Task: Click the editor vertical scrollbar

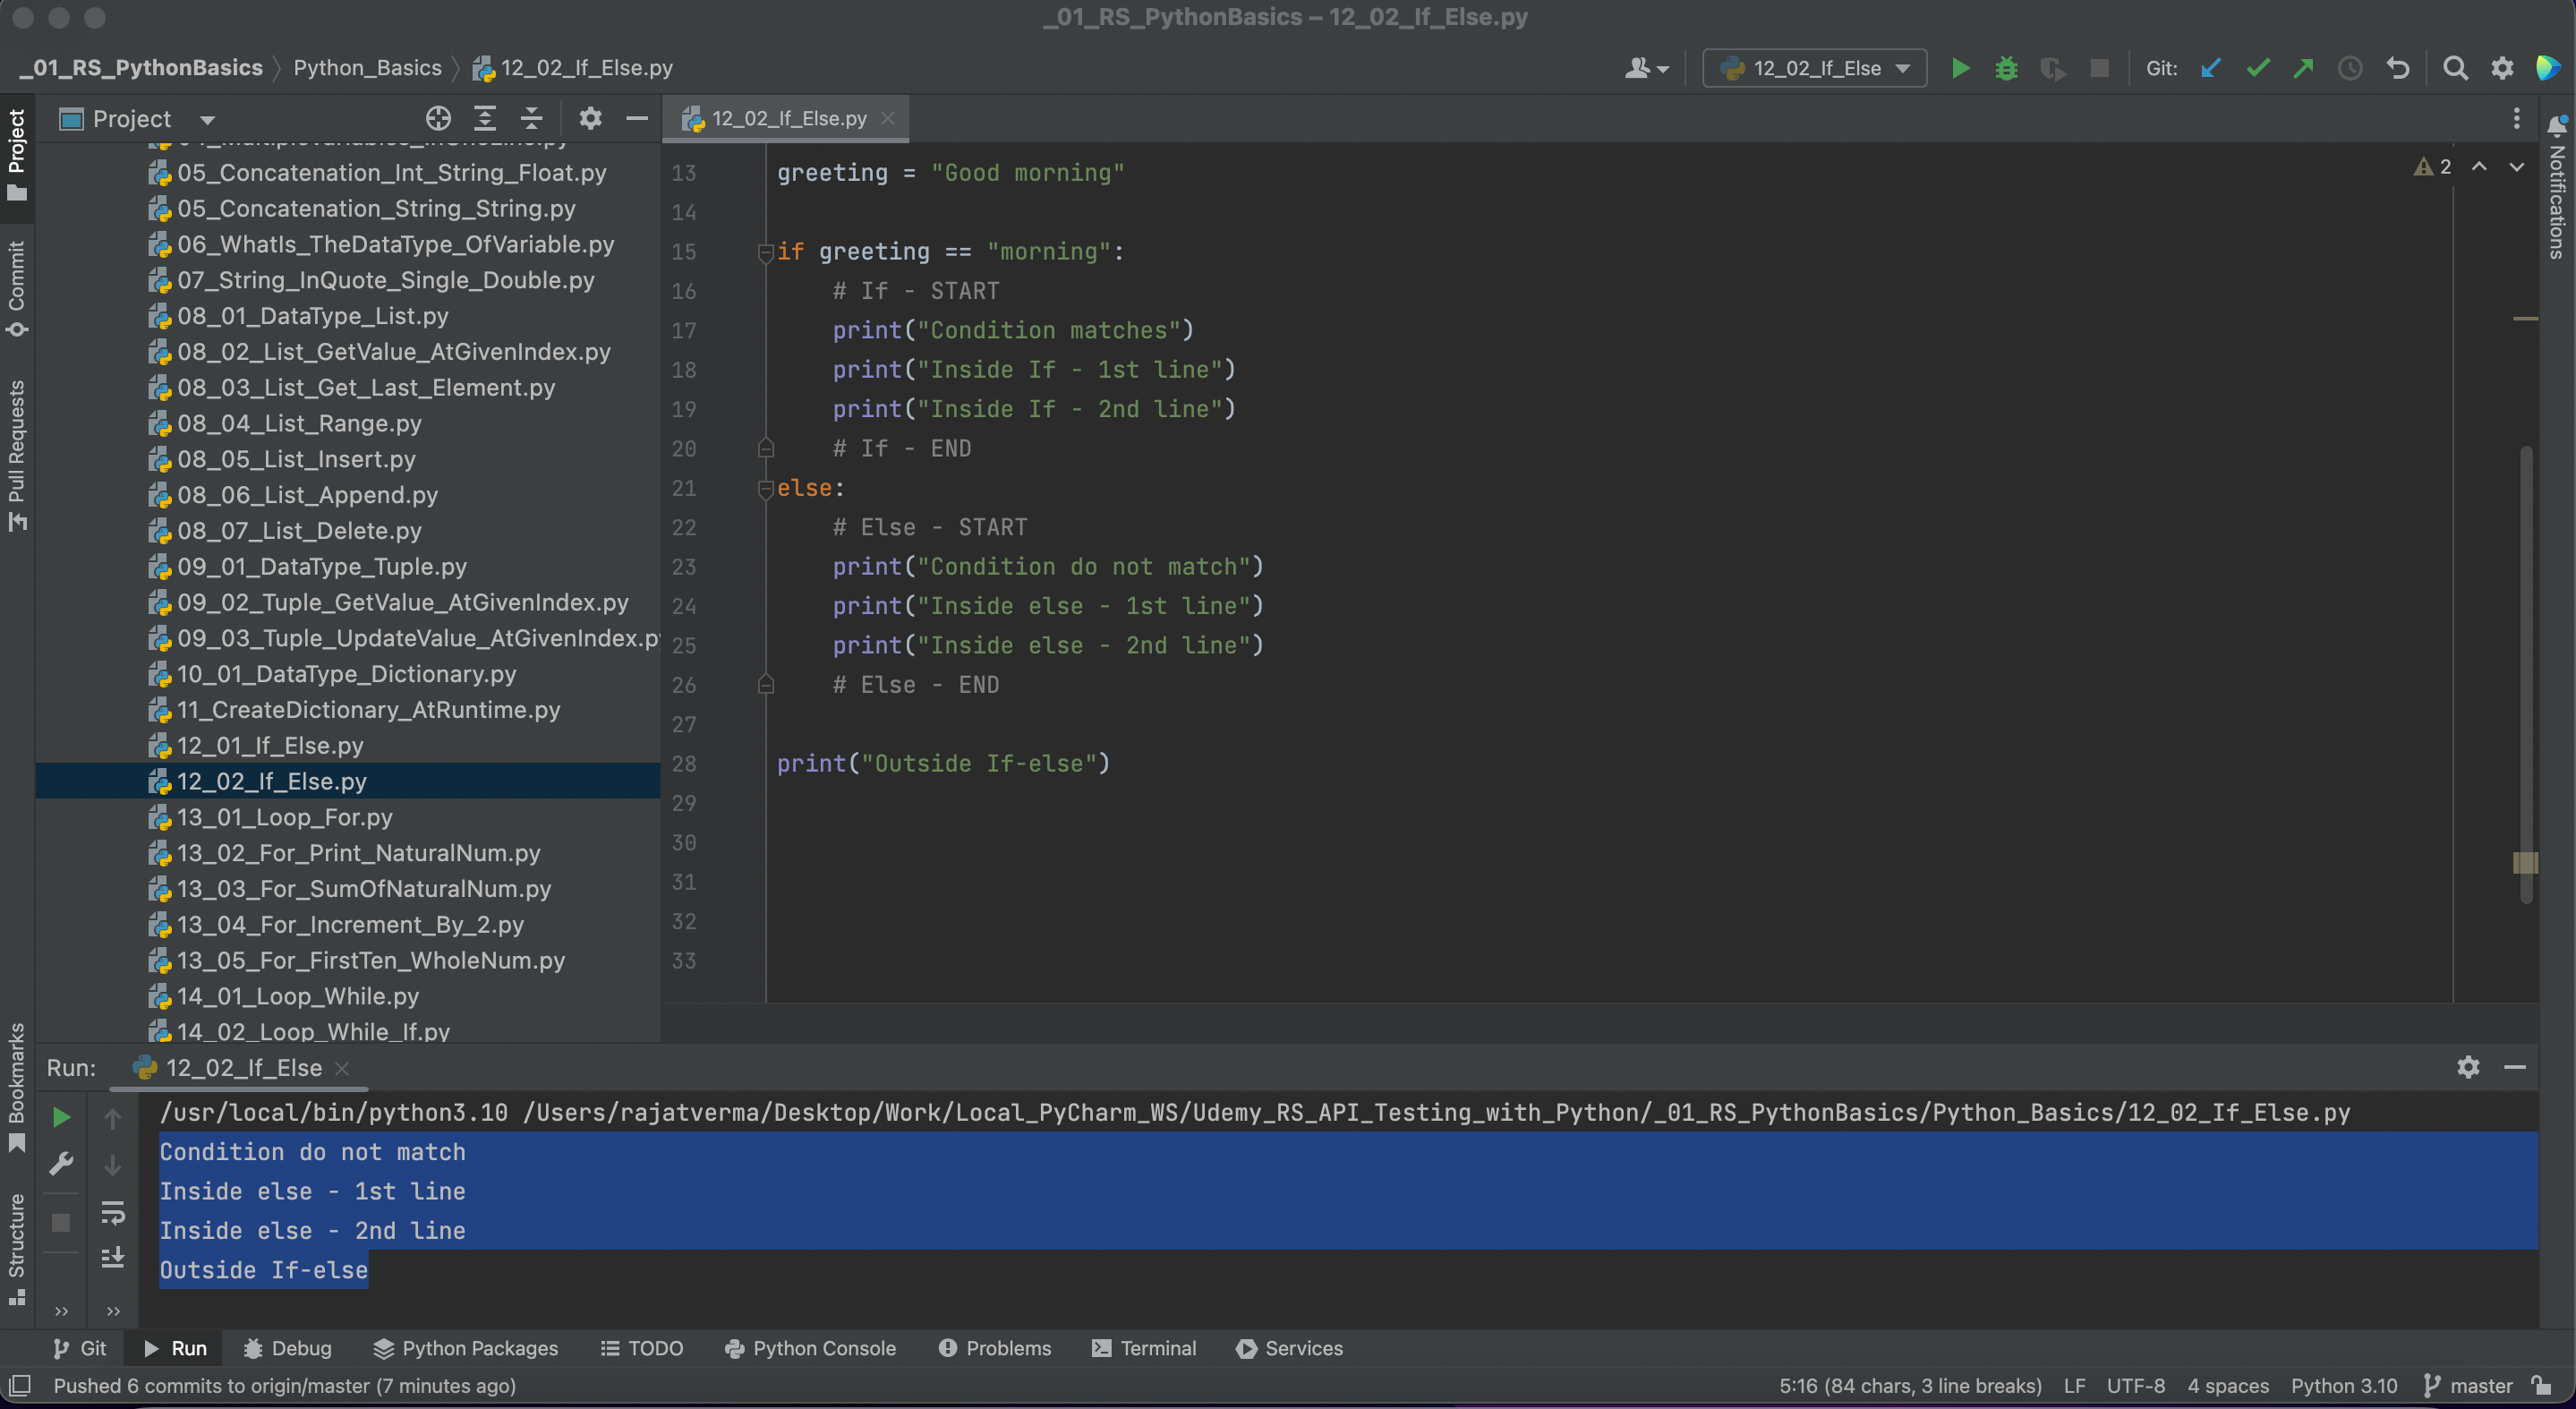Action: pos(2526,673)
